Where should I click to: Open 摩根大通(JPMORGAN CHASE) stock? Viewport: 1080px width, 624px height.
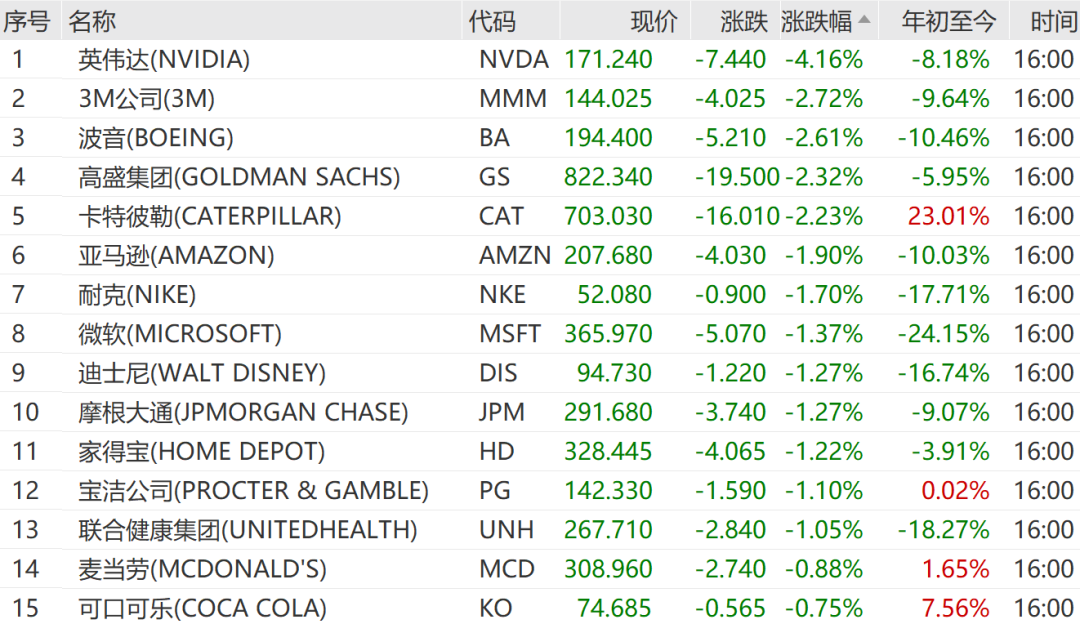coord(243,412)
